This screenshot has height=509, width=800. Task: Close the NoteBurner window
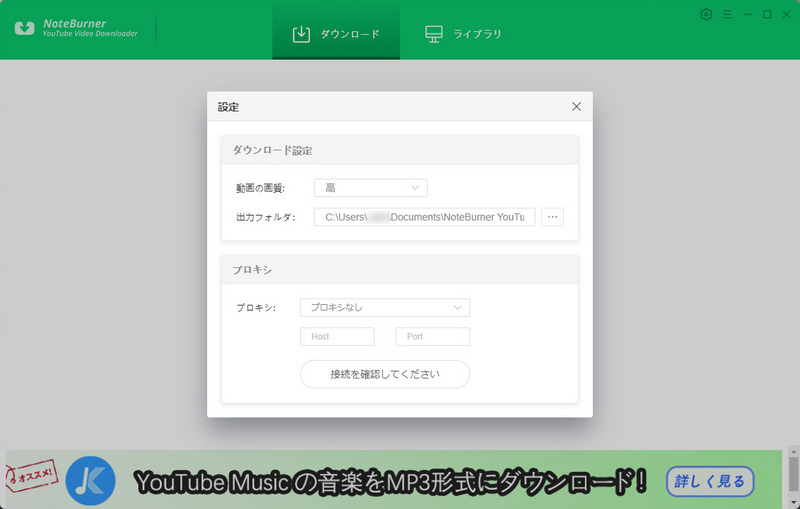pos(786,14)
